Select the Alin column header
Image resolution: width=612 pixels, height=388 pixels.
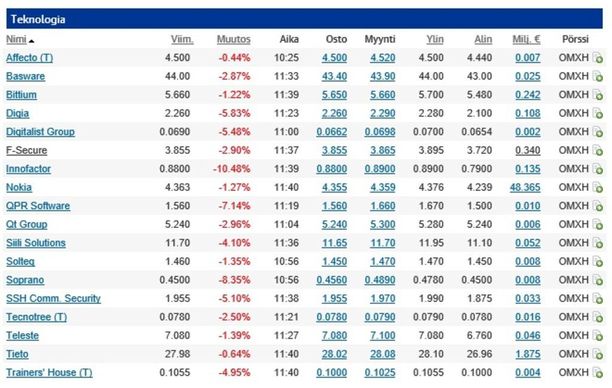click(483, 39)
